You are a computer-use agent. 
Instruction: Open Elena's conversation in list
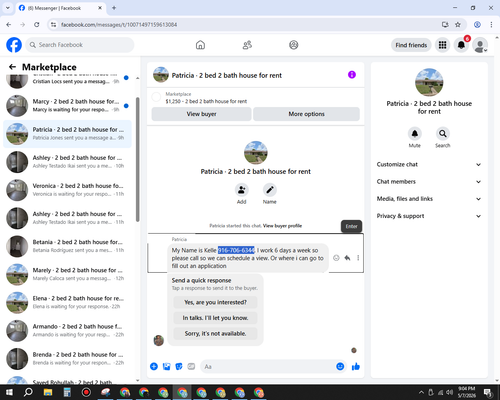(67, 303)
